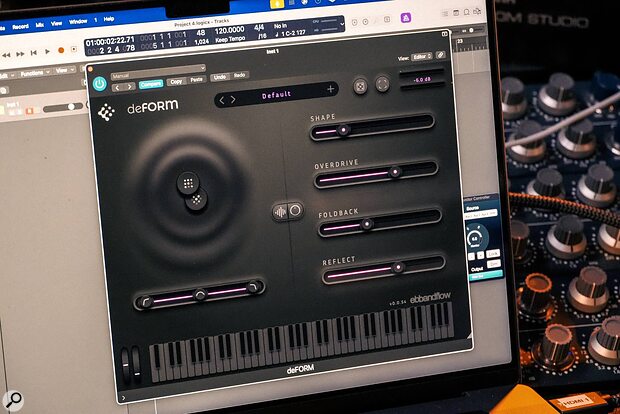Click the REFLECT slider handle
The height and width of the screenshot is (414, 620).
coord(398,268)
